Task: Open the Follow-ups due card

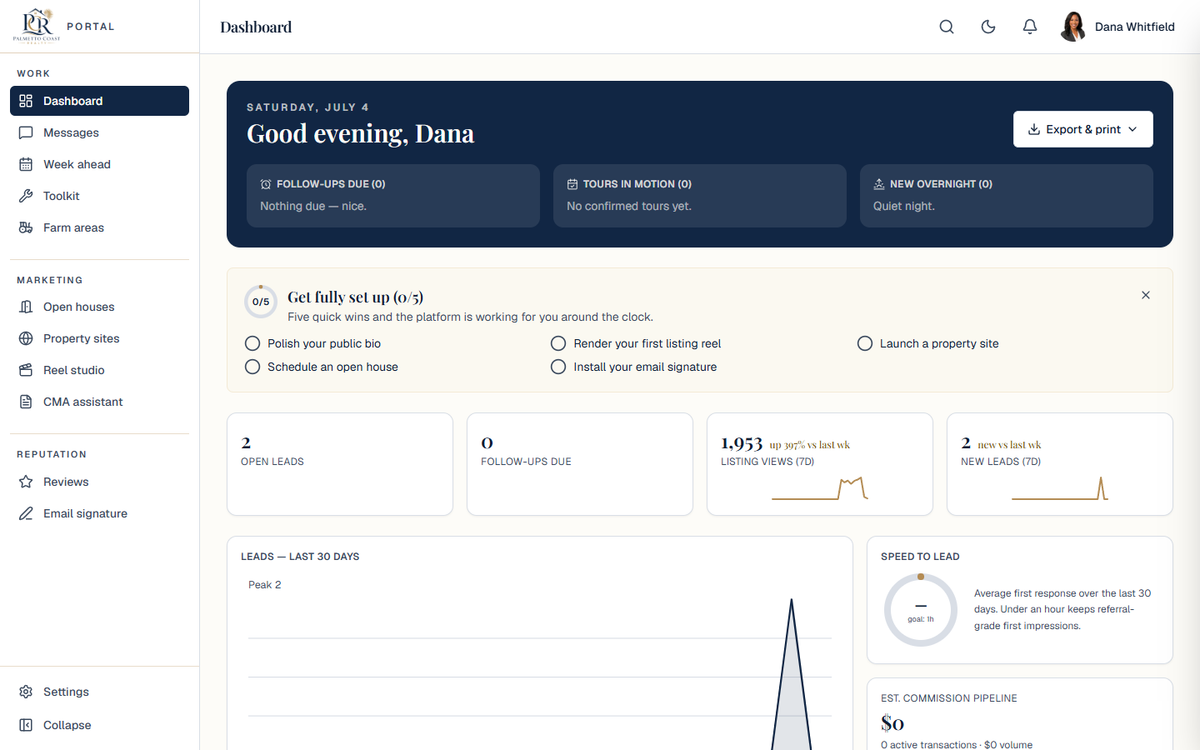Action: [x=393, y=196]
